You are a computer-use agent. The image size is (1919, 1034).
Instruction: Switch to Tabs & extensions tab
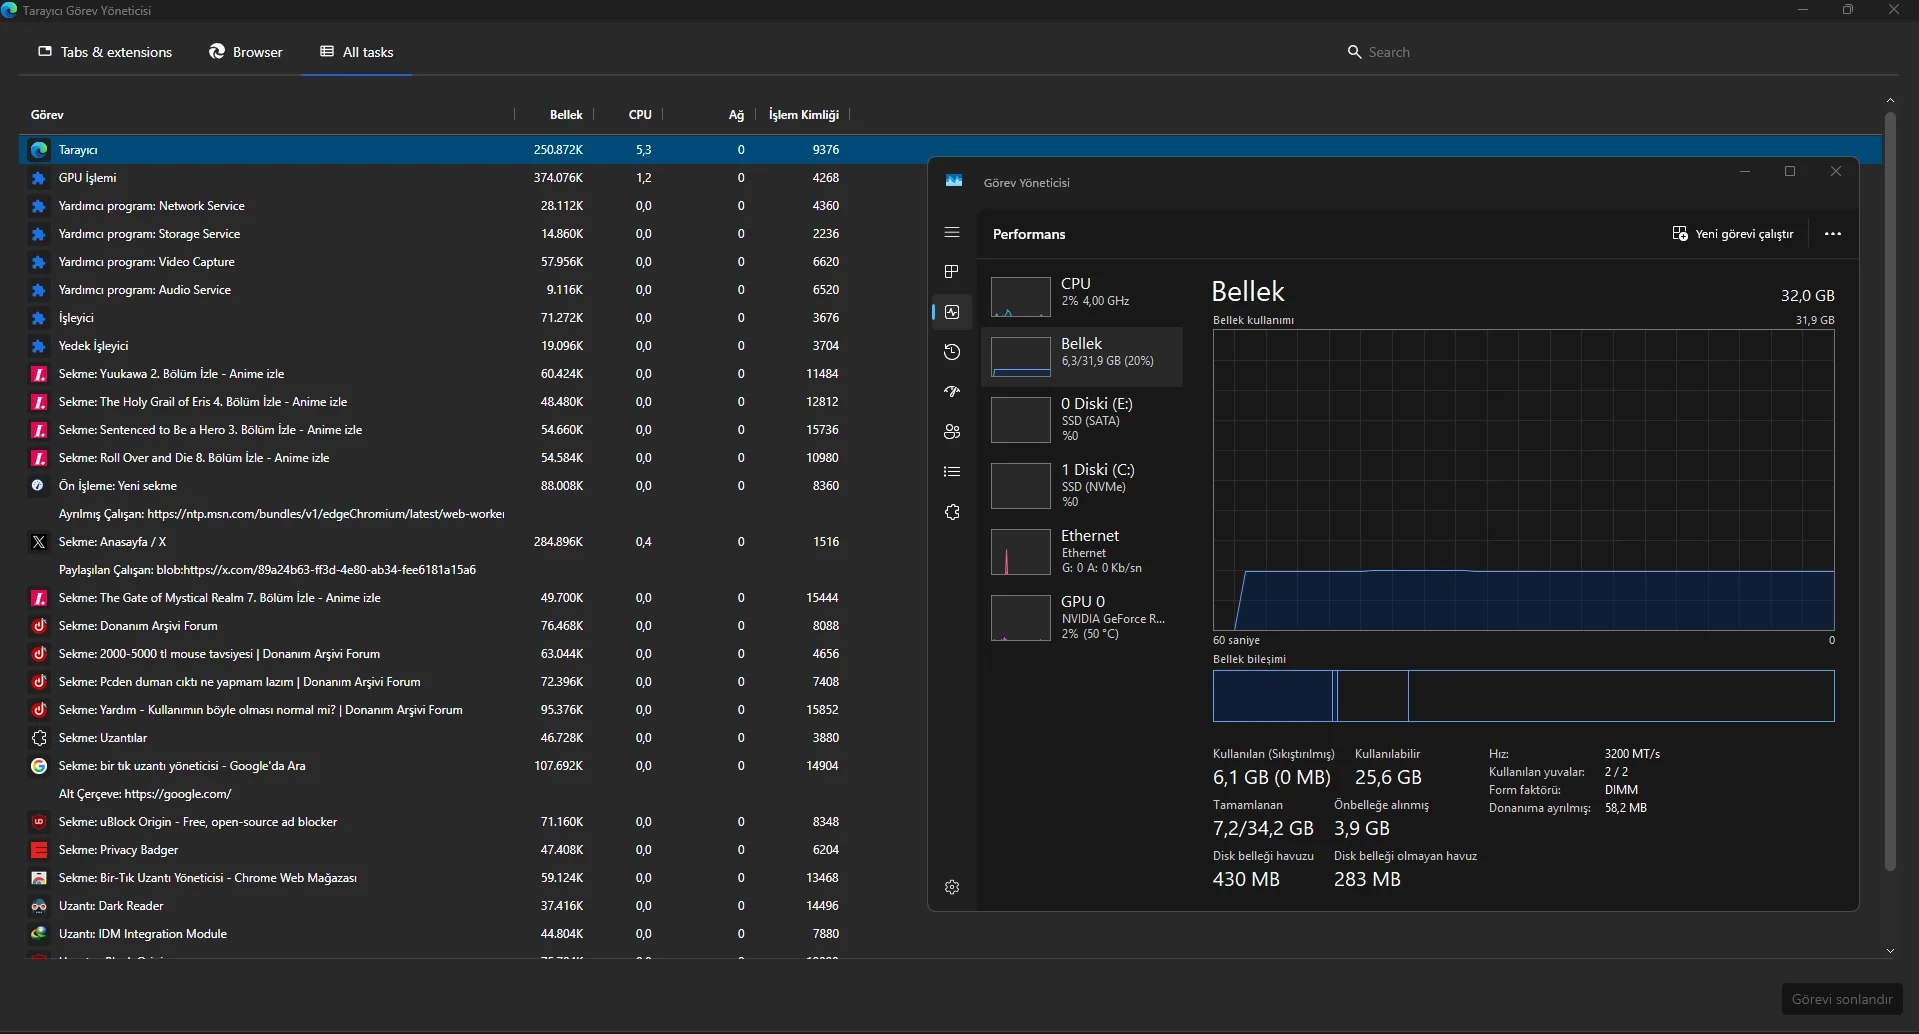point(105,52)
